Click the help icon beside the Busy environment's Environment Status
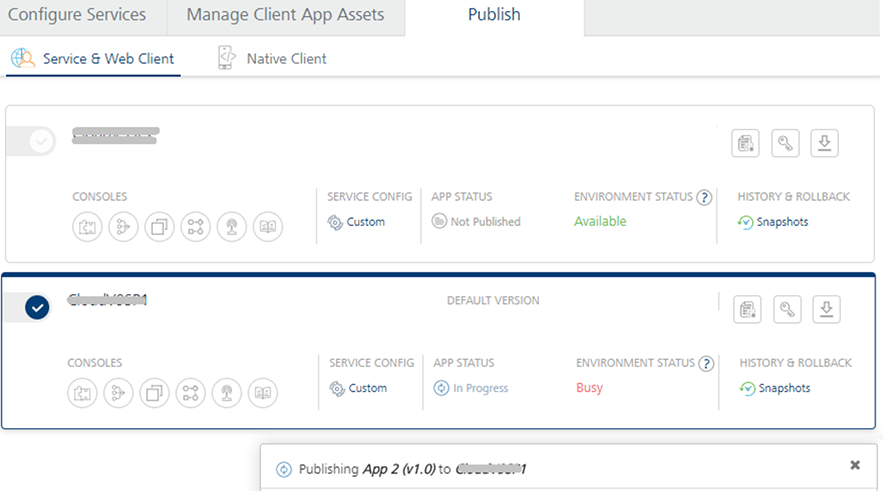Image resolution: width=883 pixels, height=491 pixels. pyautogui.click(x=706, y=363)
